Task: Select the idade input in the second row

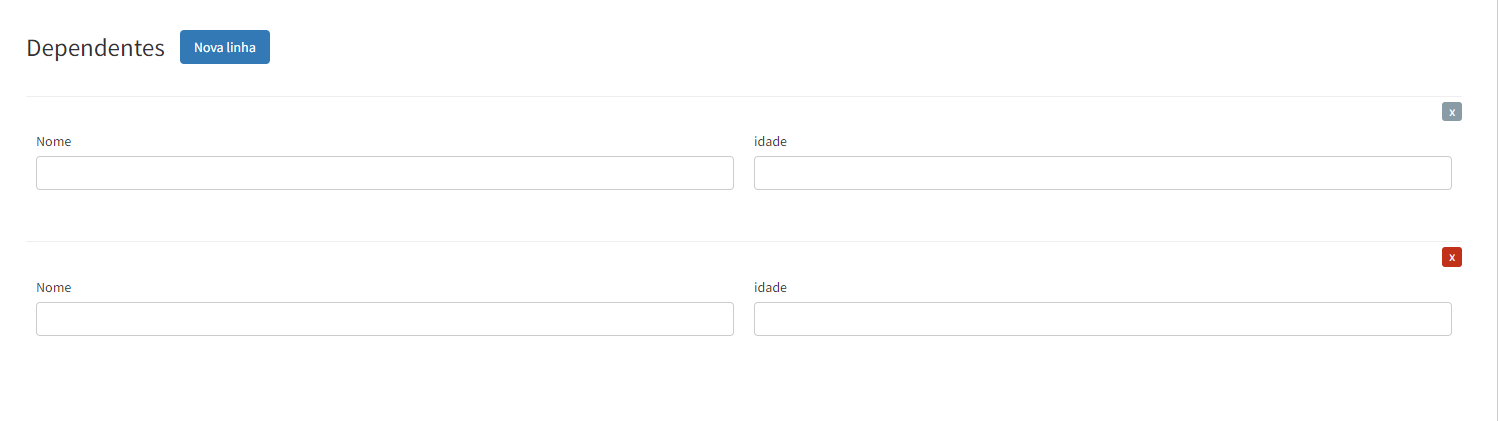Action: 1102,319
